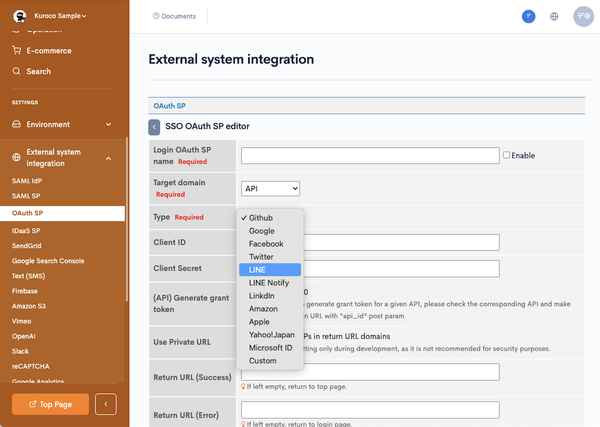Viewport: 600px width, 427px height.
Task: Open the user avatar menu
Action: click(x=583, y=16)
